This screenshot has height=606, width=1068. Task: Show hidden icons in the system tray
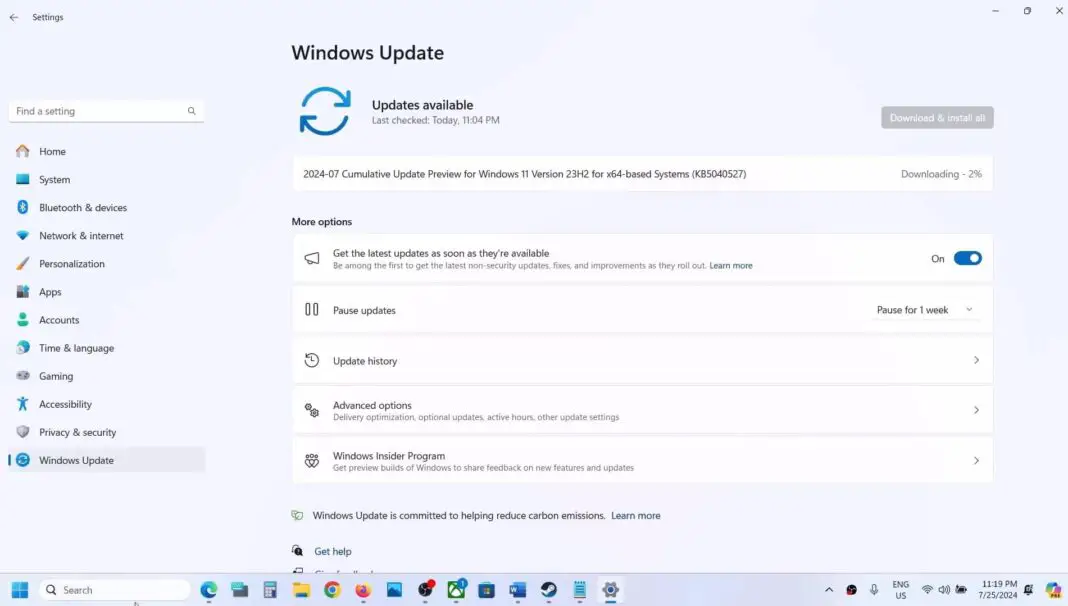click(829, 590)
